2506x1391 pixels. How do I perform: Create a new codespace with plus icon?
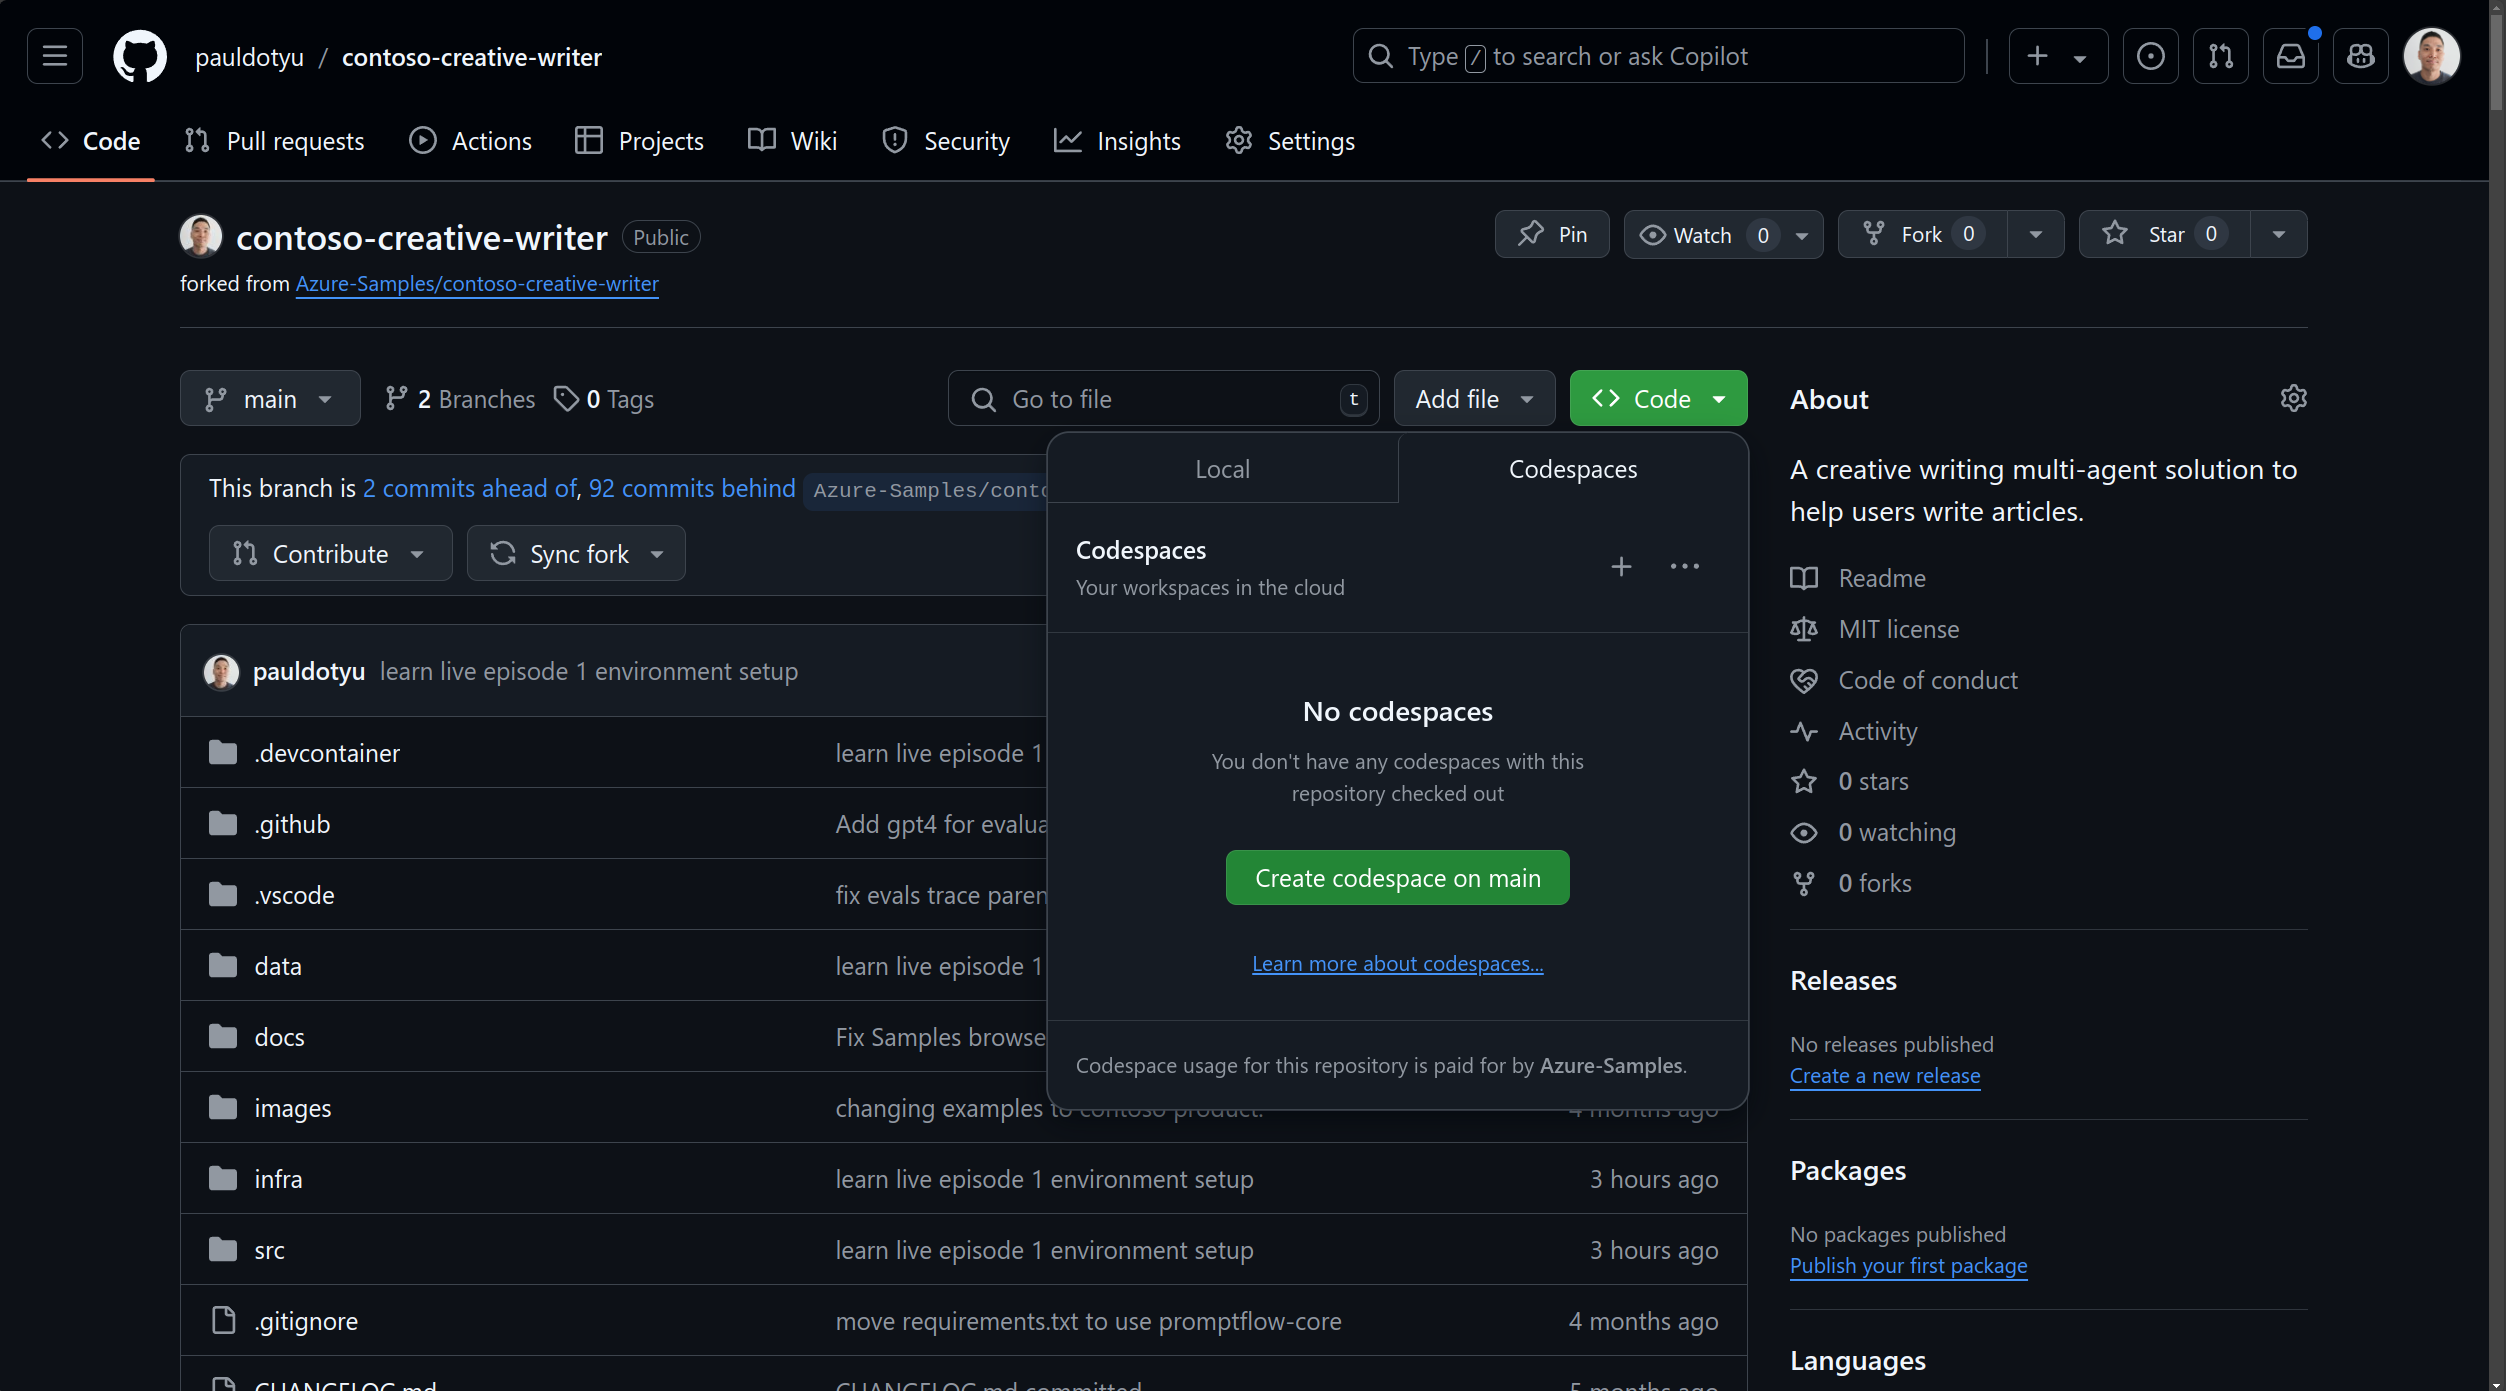pos(1621,567)
